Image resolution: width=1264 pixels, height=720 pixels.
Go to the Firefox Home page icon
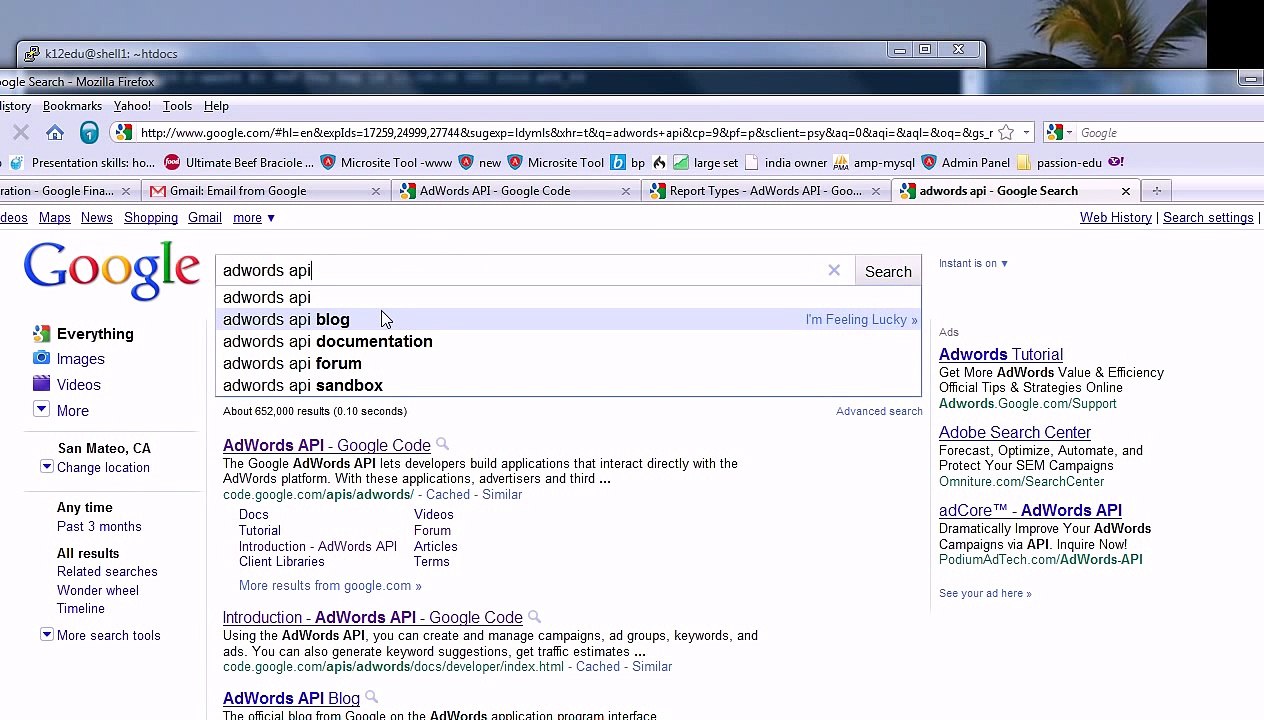(55, 132)
